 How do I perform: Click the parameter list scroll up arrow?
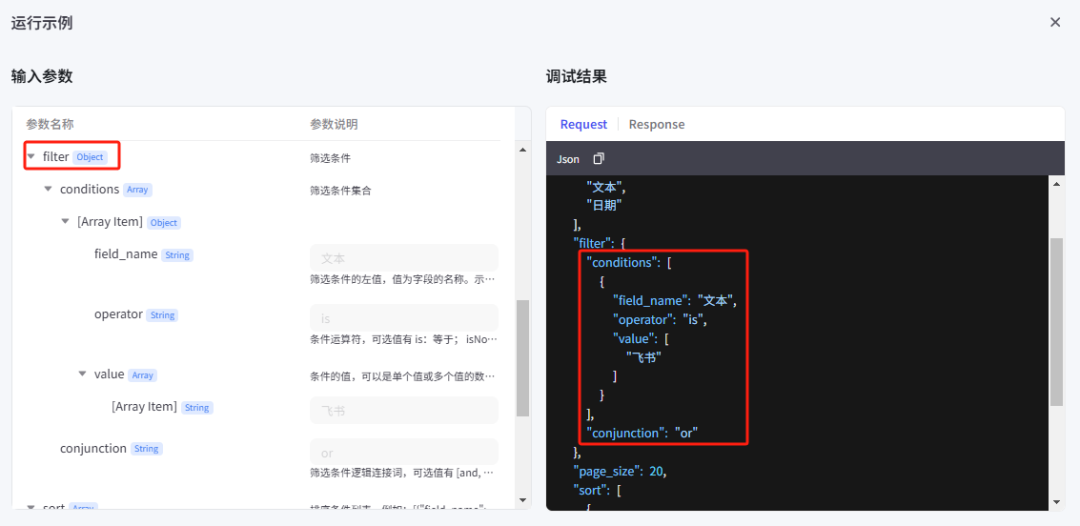tap(523, 149)
